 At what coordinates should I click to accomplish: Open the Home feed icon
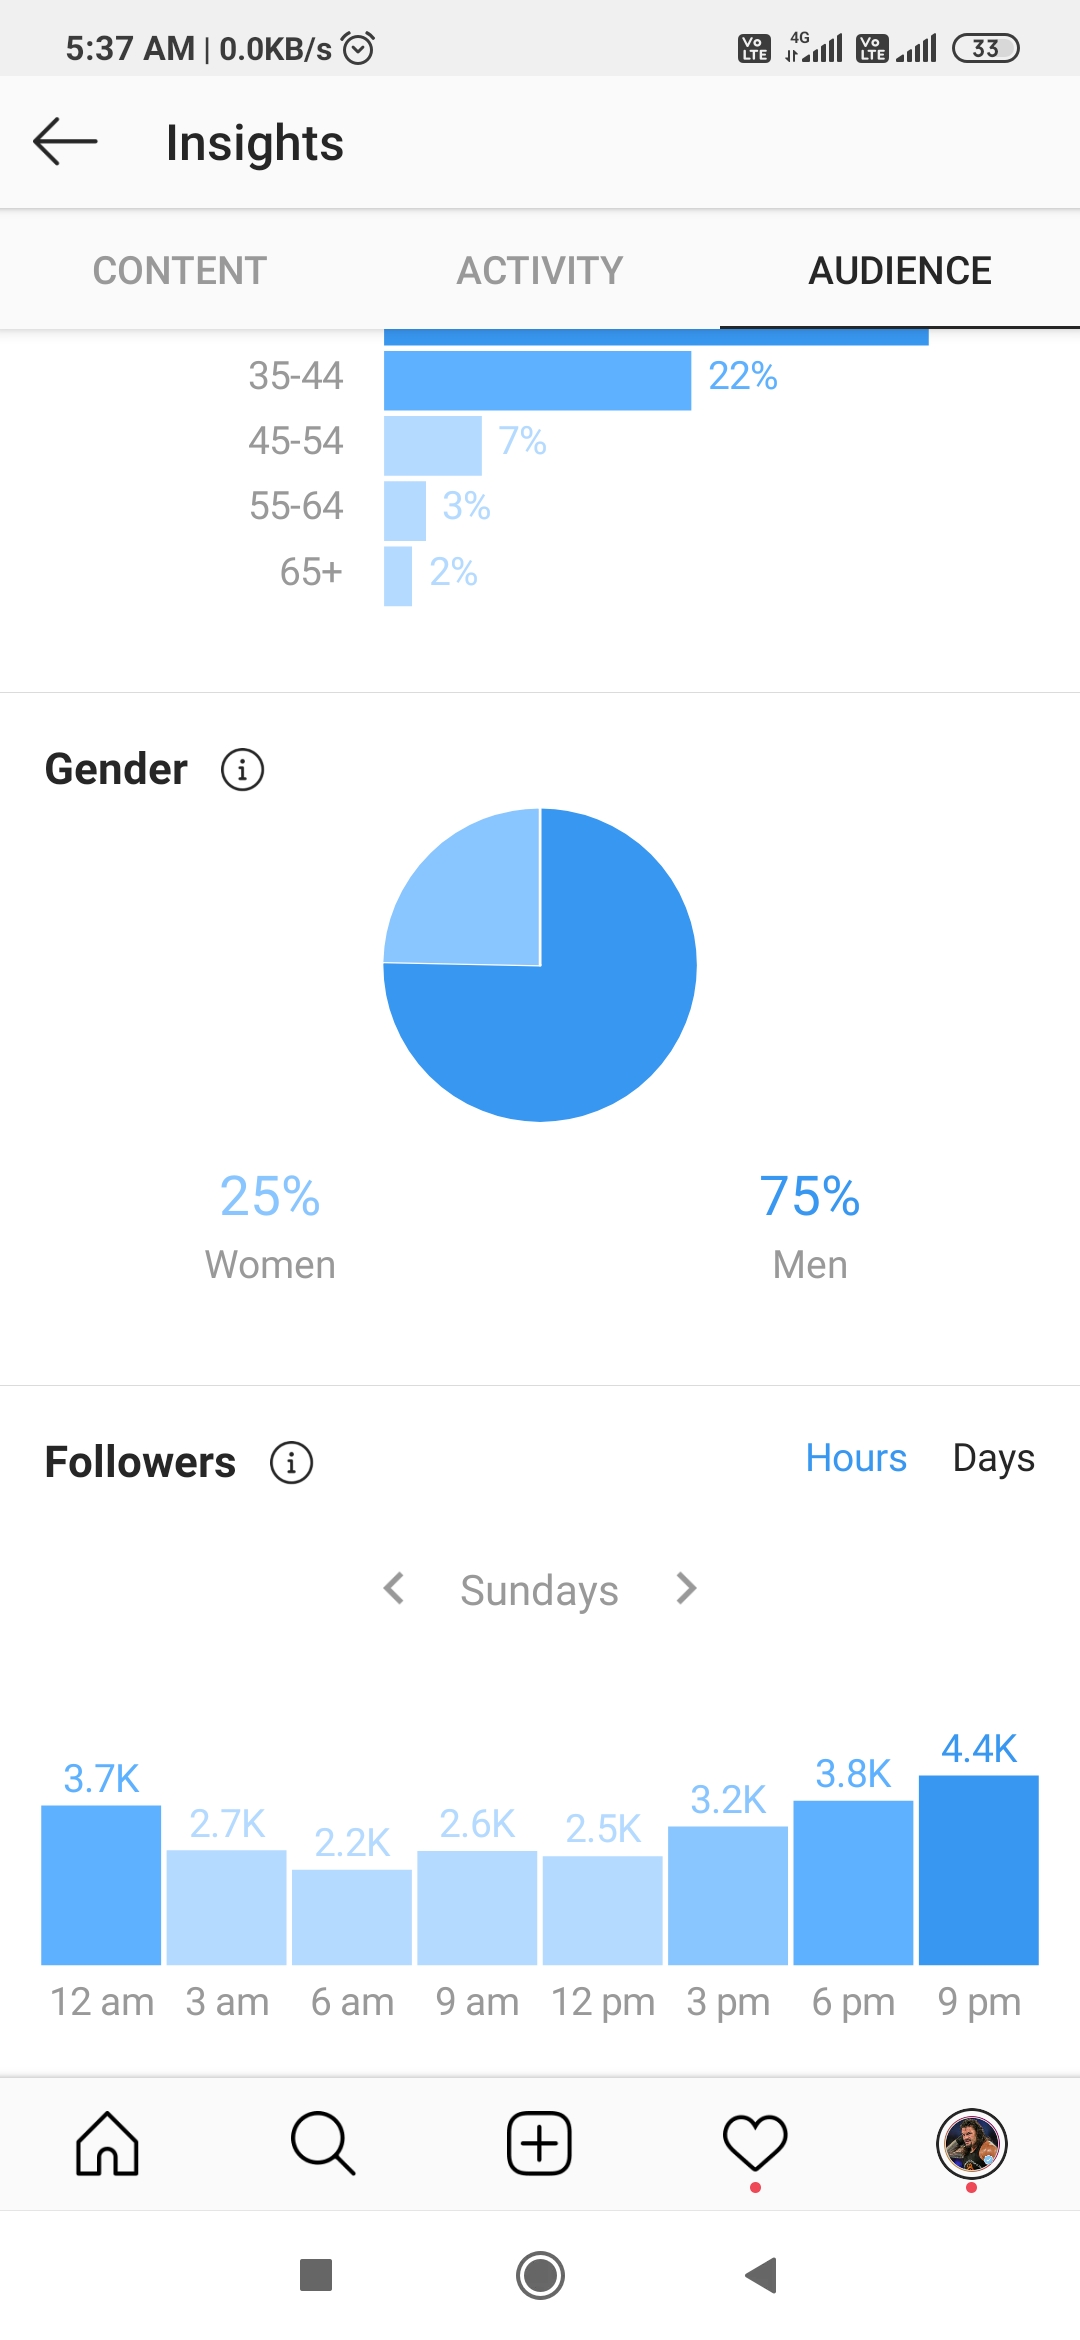tap(107, 2143)
